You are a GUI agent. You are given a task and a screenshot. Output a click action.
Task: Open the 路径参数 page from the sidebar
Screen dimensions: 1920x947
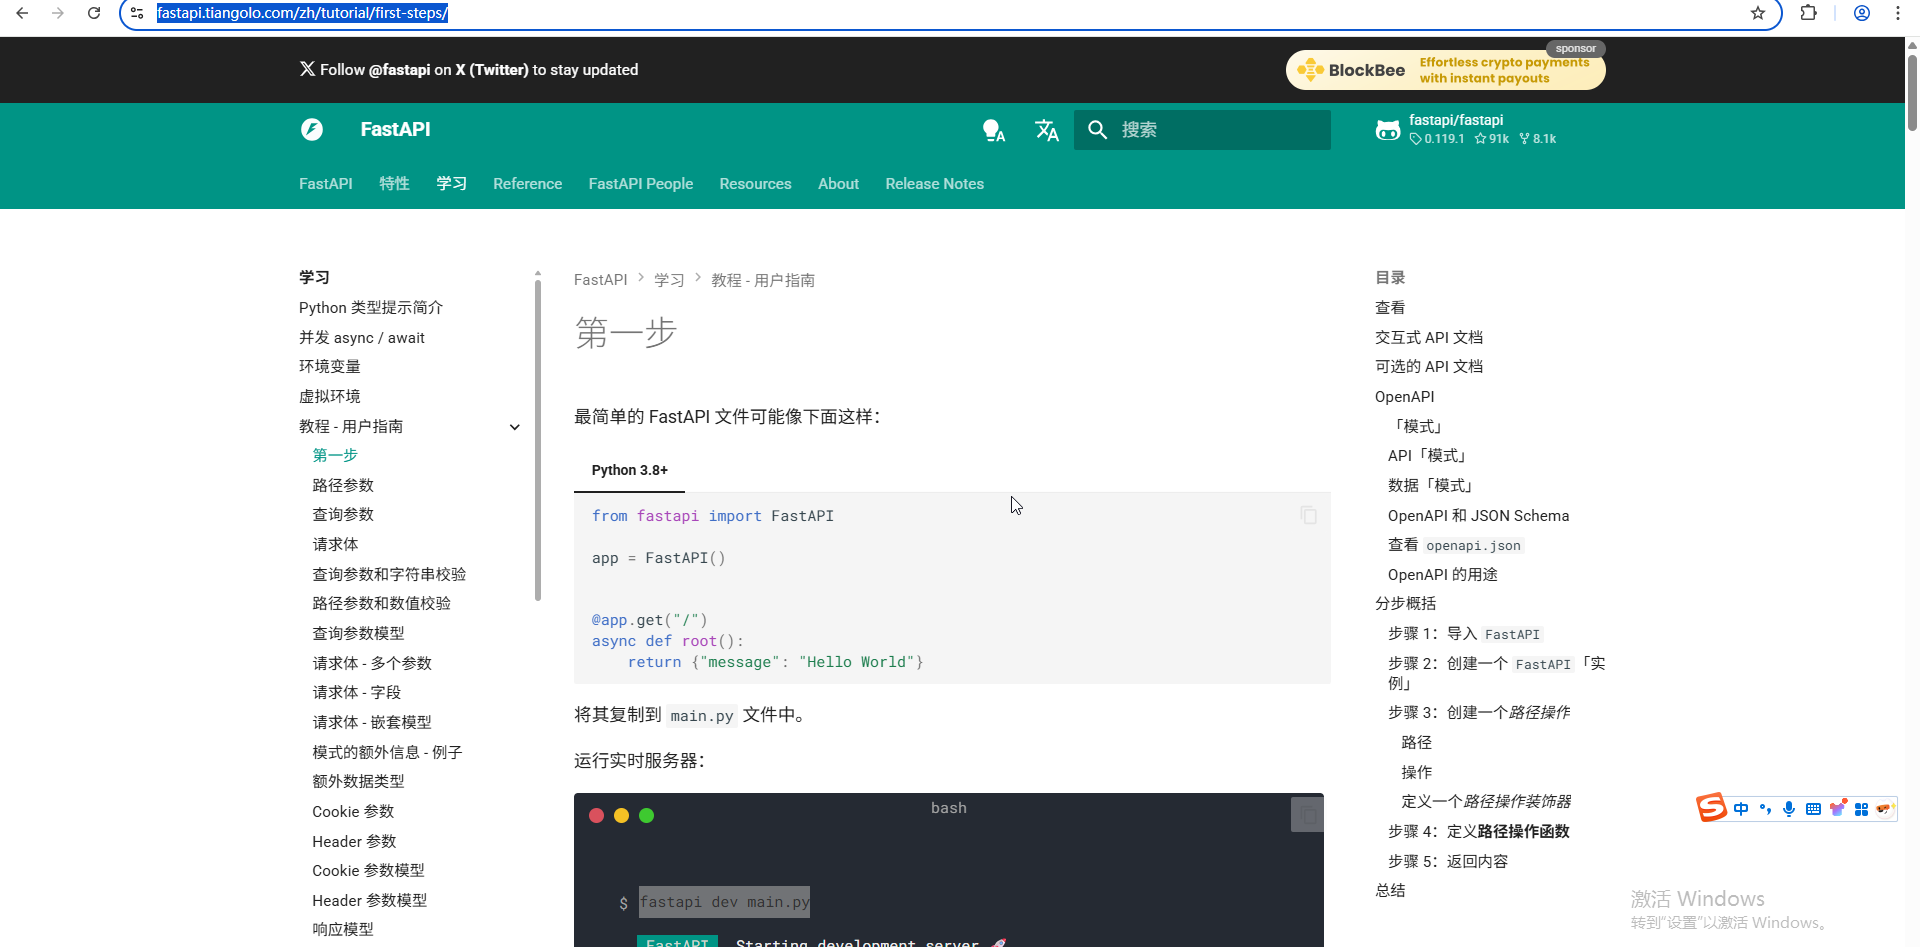[x=343, y=485]
